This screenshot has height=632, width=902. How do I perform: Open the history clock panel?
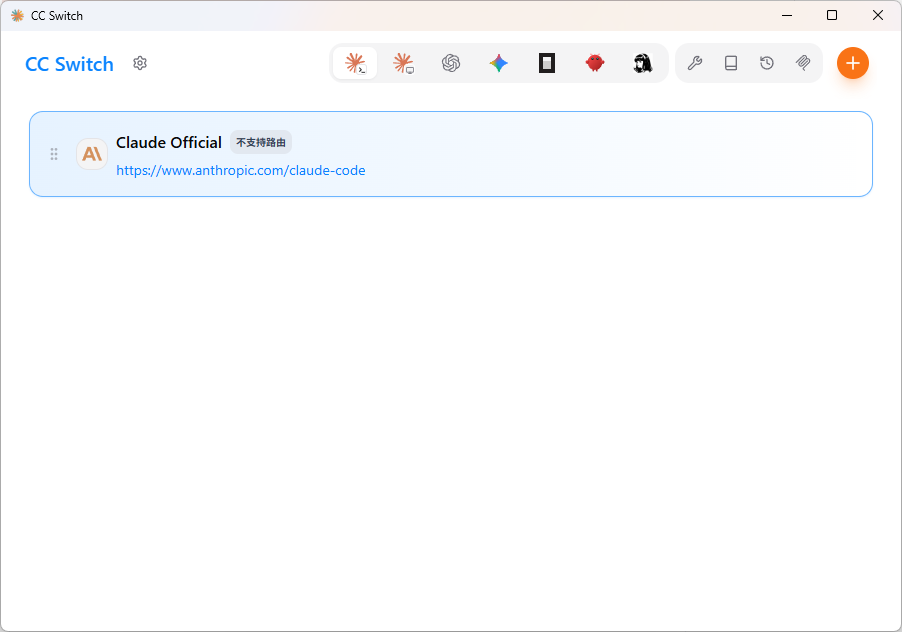click(x=767, y=63)
